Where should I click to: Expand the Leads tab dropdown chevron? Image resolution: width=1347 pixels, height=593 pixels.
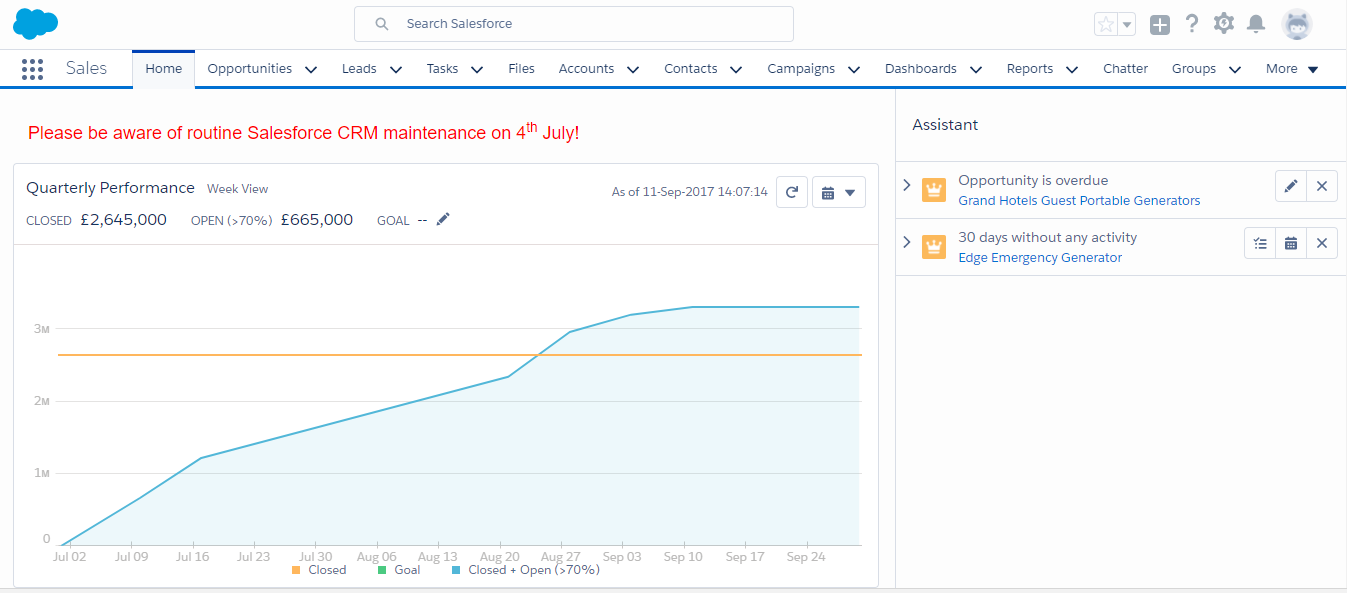(396, 70)
